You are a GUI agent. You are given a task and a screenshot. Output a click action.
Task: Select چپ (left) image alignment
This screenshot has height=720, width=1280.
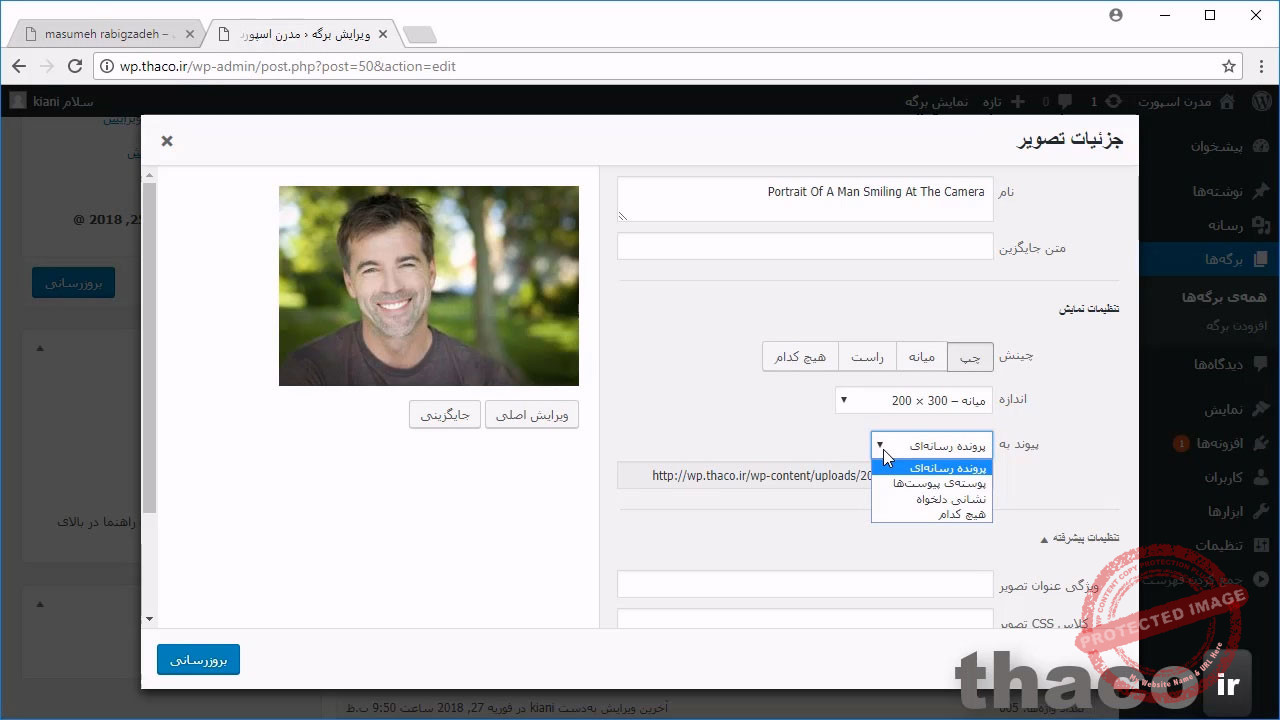pyautogui.click(x=969, y=357)
